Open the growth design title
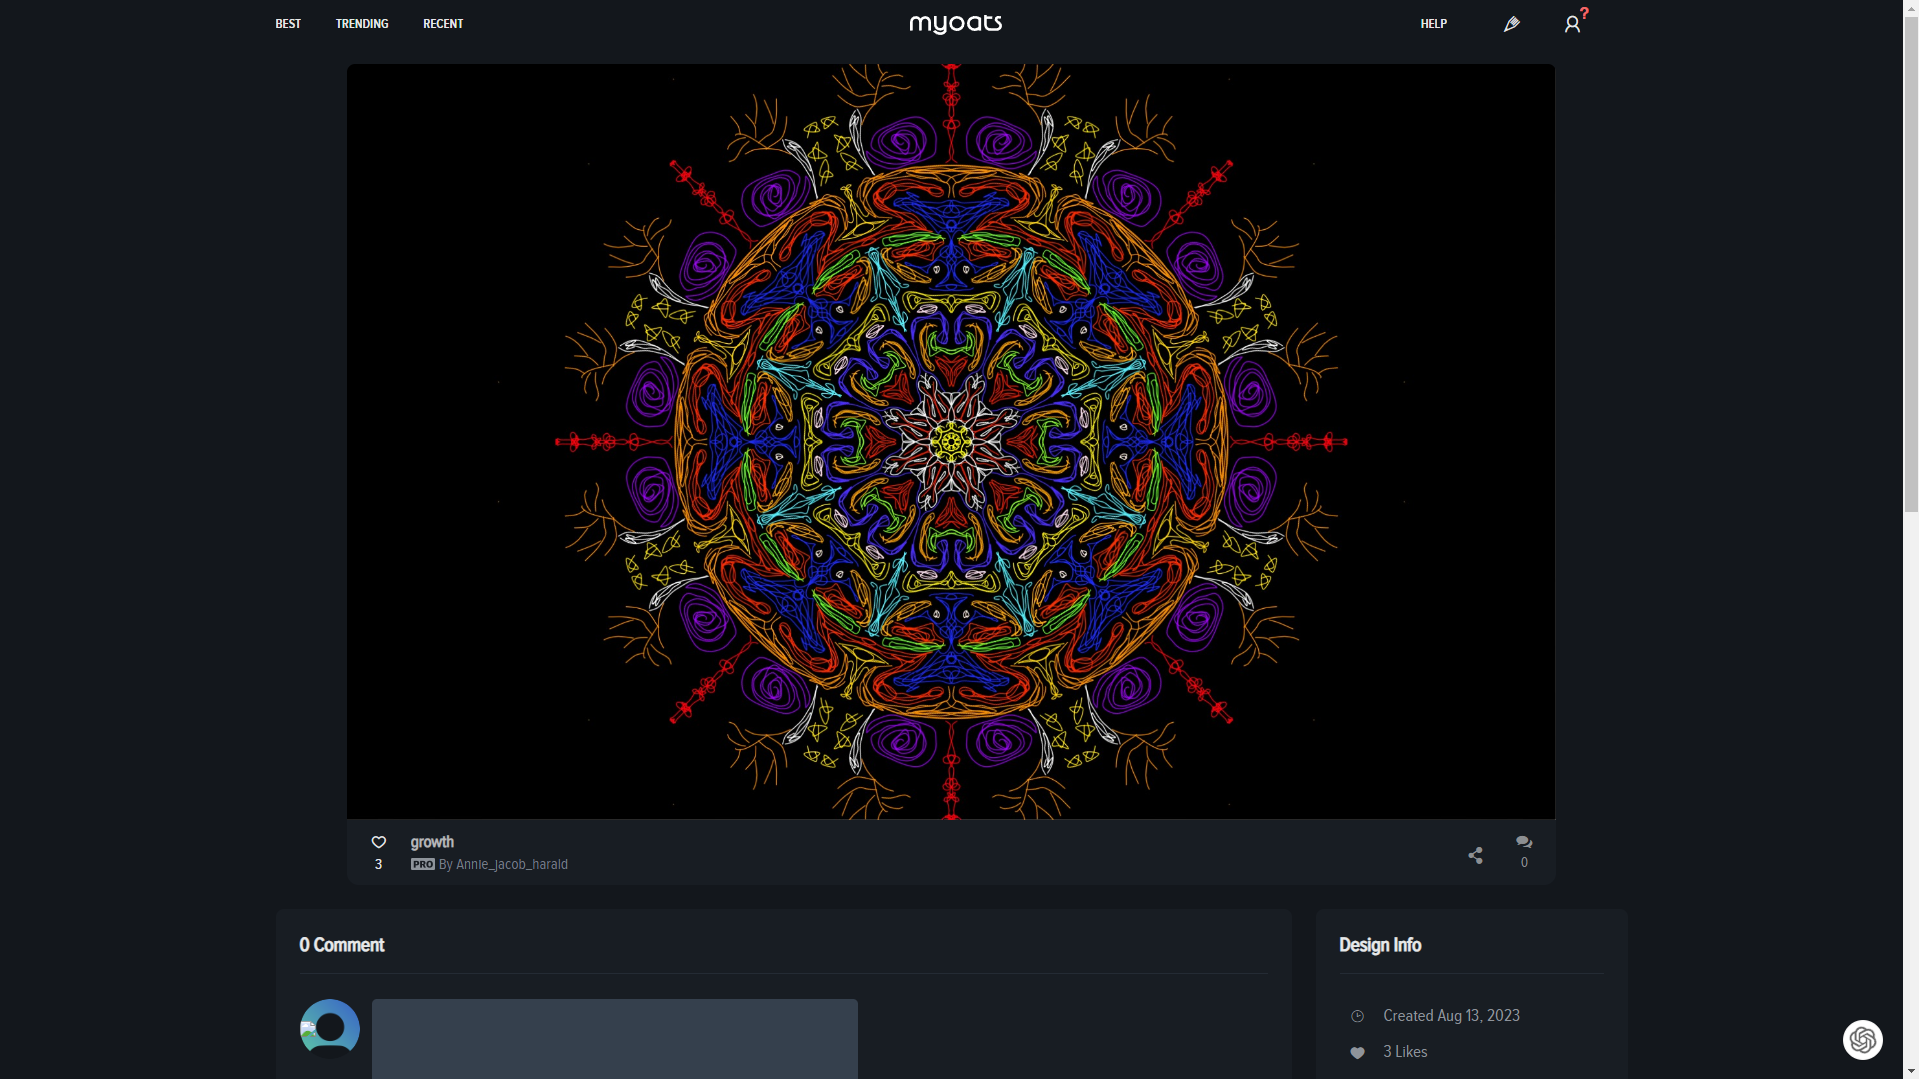 coord(432,842)
